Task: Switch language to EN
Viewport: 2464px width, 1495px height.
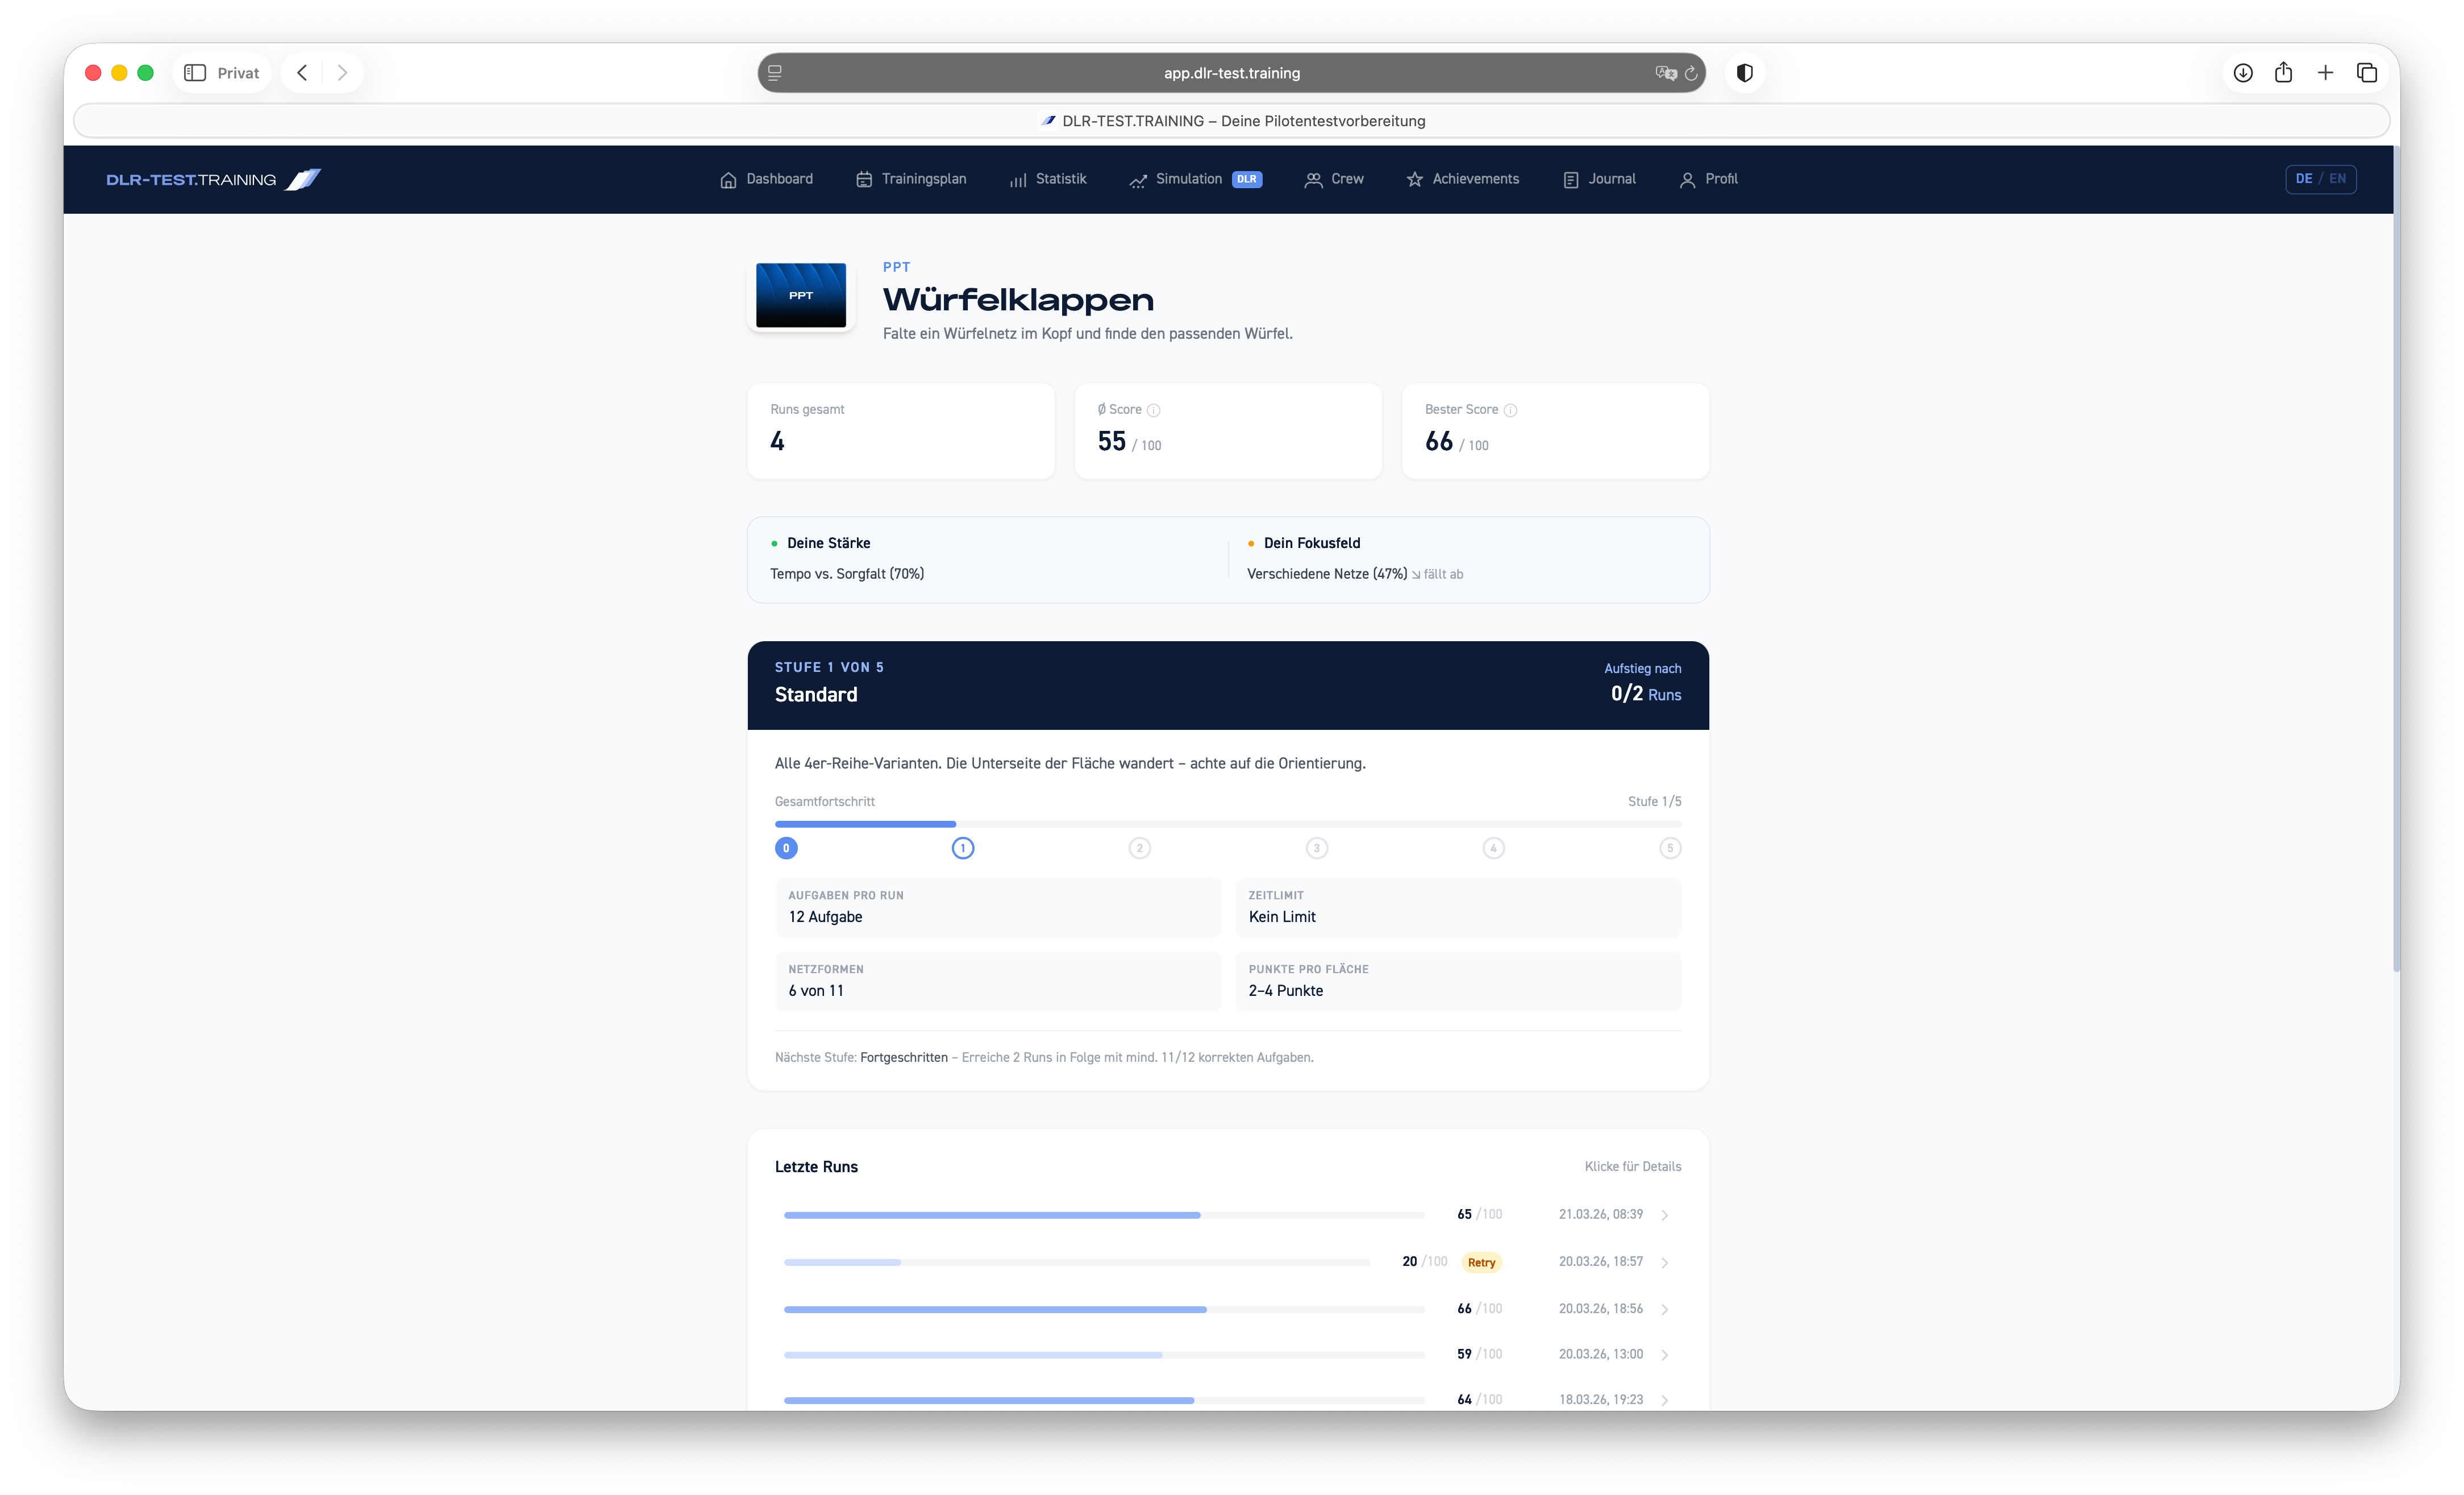Action: (x=2337, y=179)
